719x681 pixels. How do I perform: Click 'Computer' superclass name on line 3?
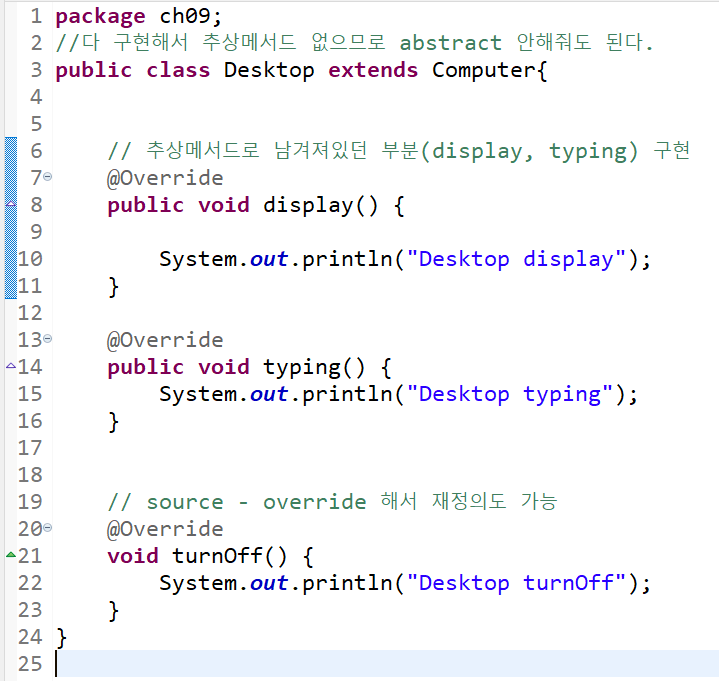tap(484, 70)
